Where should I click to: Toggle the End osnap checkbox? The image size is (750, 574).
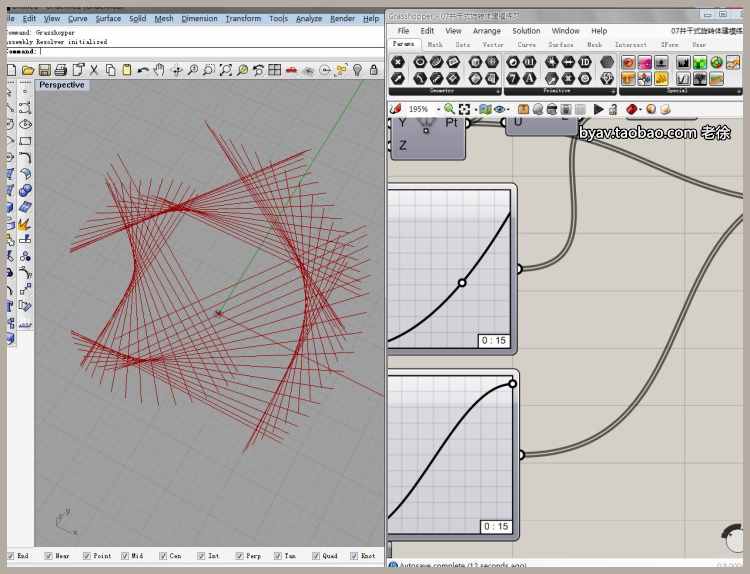point(10,555)
